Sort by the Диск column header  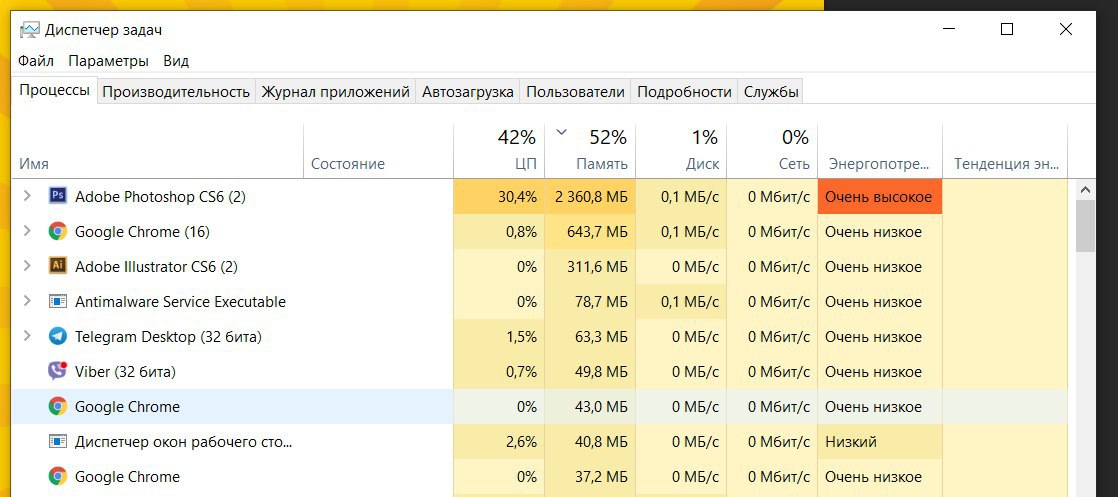(x=682, y=150)
